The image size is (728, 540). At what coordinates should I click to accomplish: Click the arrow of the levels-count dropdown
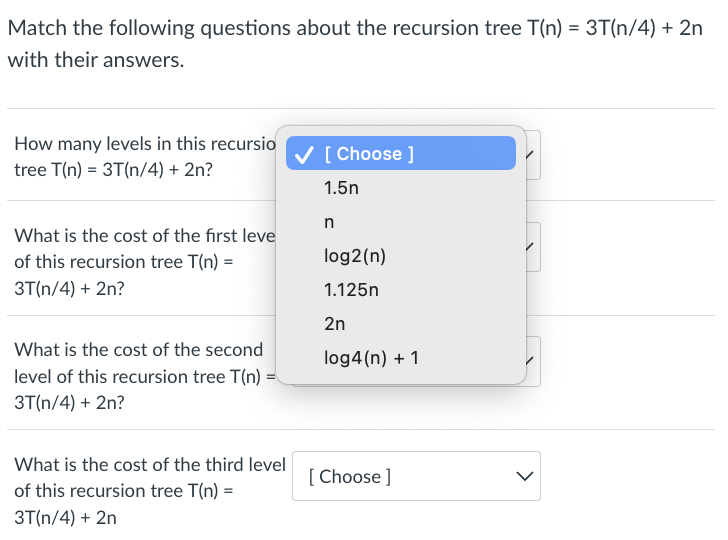click(x=531, y=155)
